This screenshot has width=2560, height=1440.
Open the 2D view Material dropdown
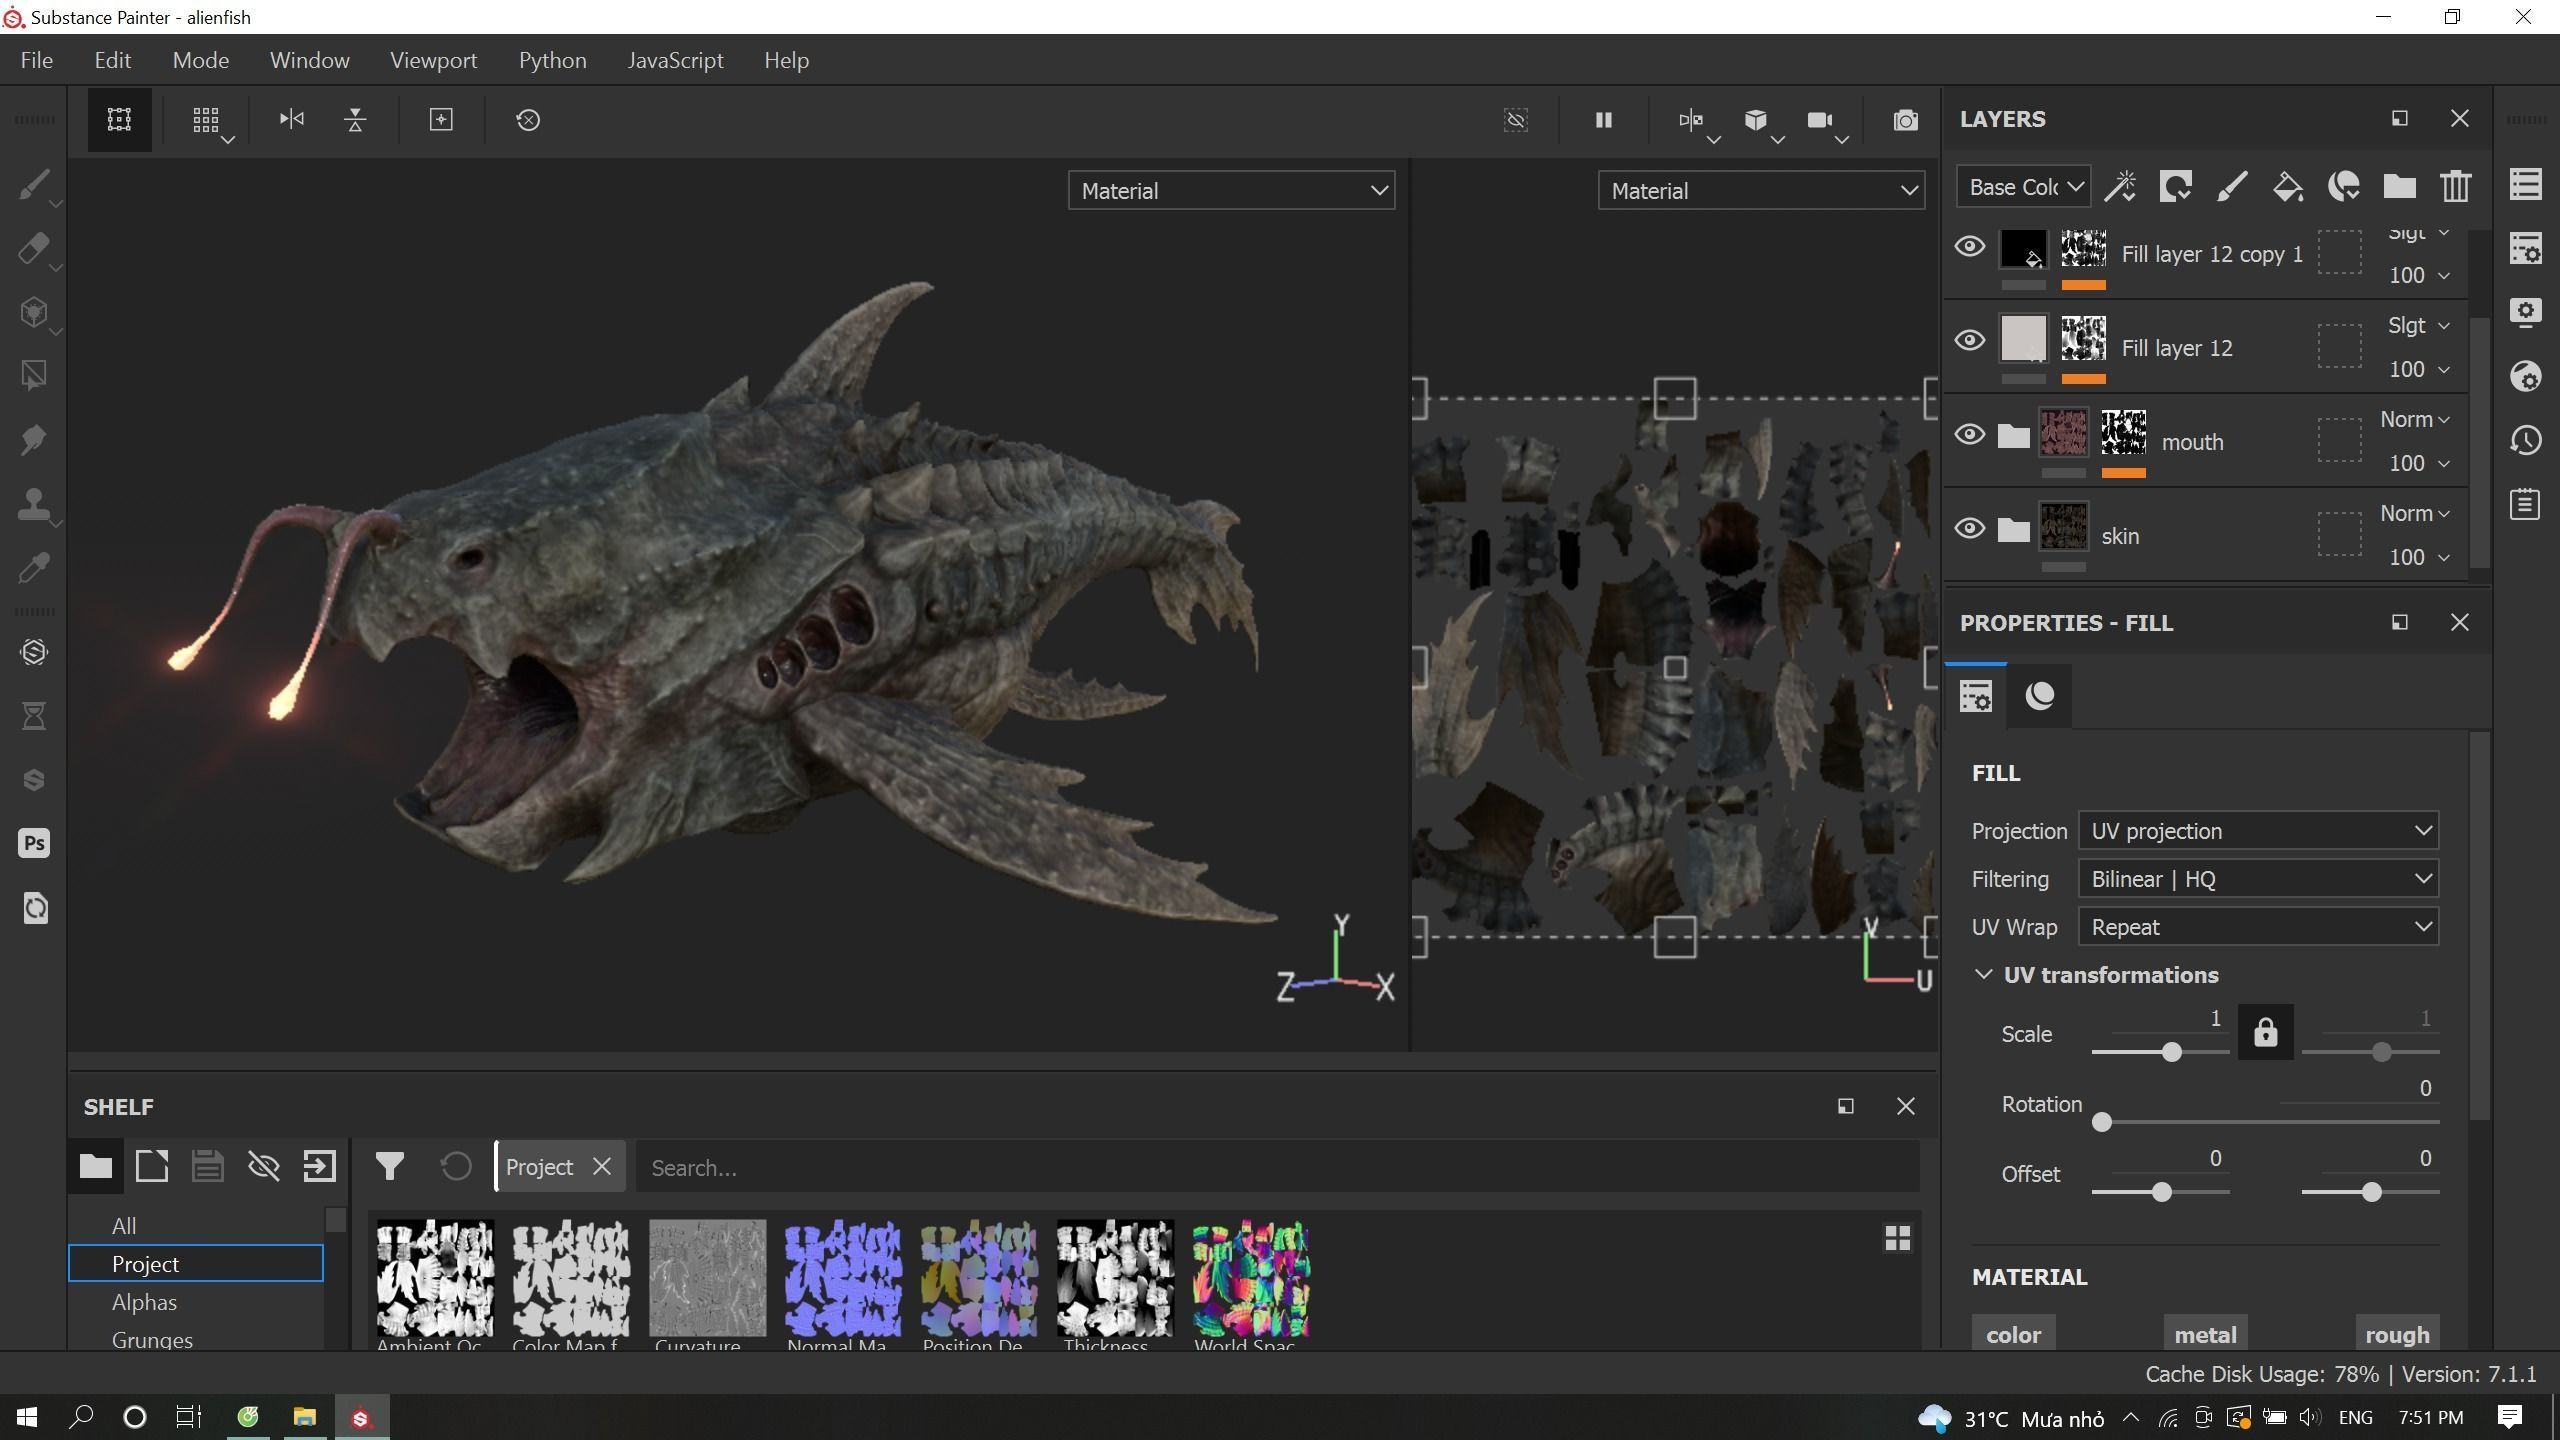click(1761, 190)
